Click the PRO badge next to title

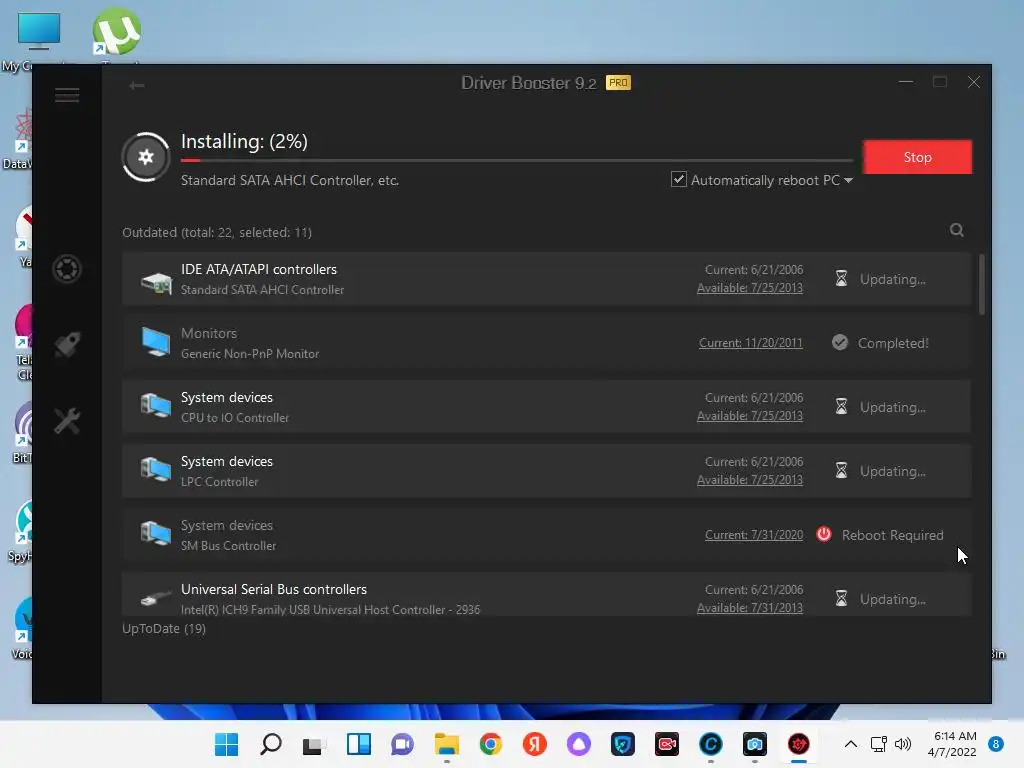(x=618, y=82)
